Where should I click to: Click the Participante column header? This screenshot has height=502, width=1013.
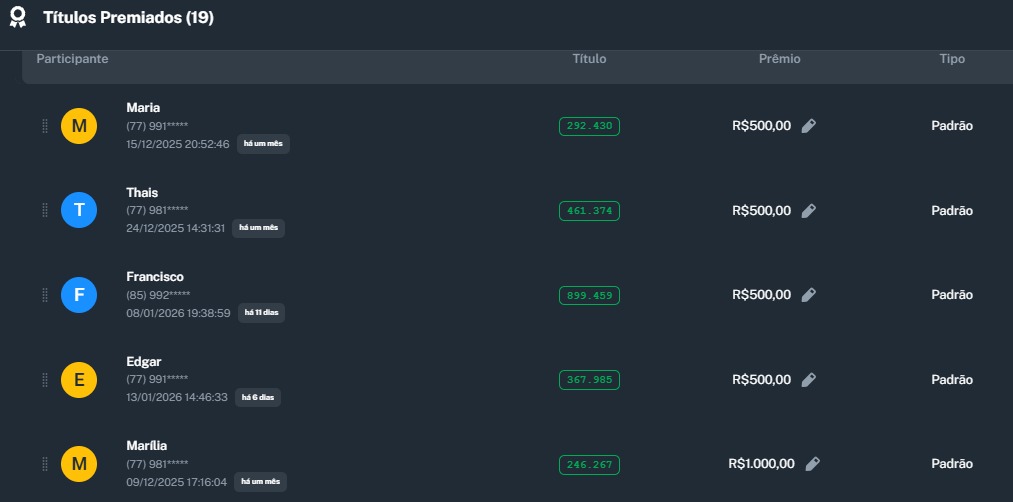click(x=72, y=59)
